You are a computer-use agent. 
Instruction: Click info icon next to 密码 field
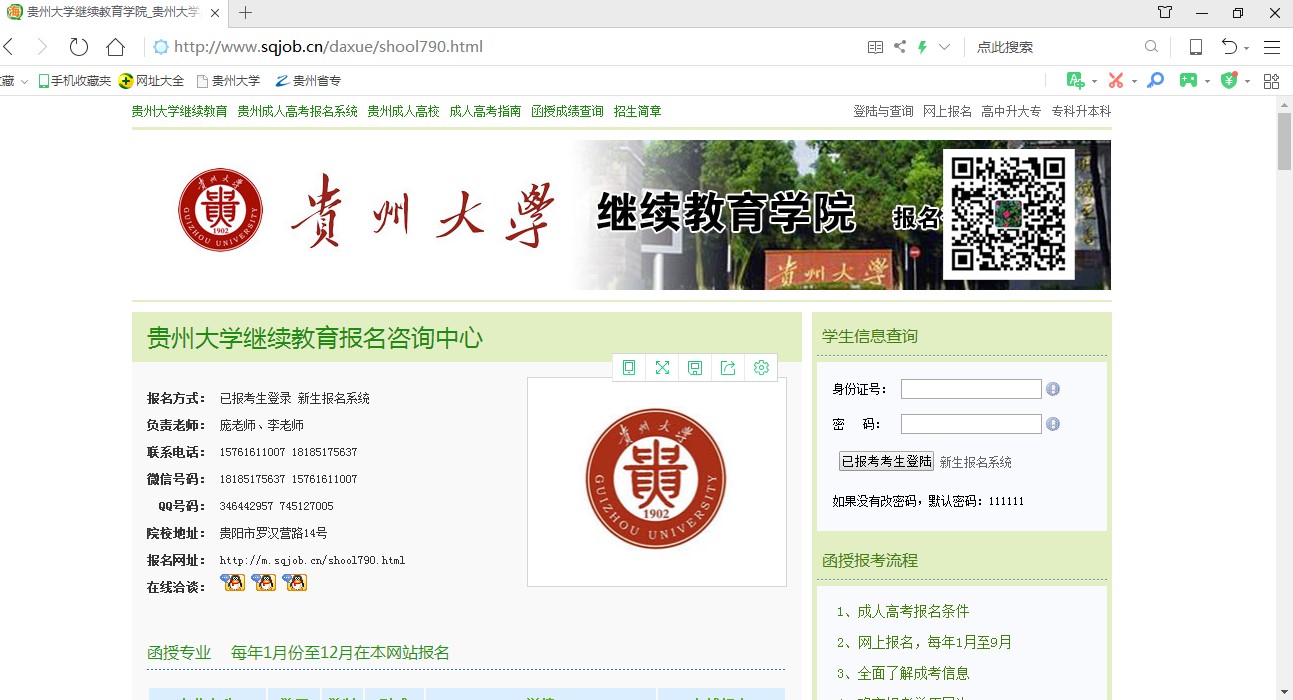(x=1053, y=424)
